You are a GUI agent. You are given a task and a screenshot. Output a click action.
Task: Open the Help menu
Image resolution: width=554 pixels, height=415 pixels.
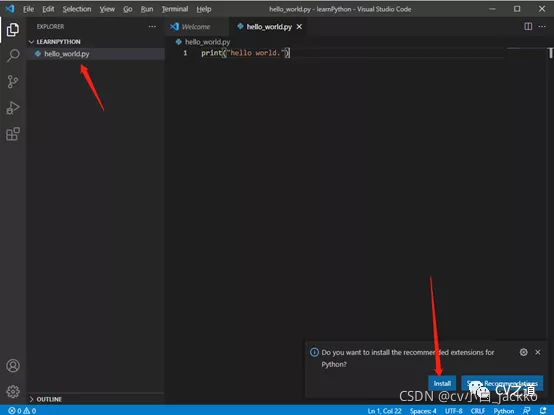pyautogui.click(x=204, y=9)
